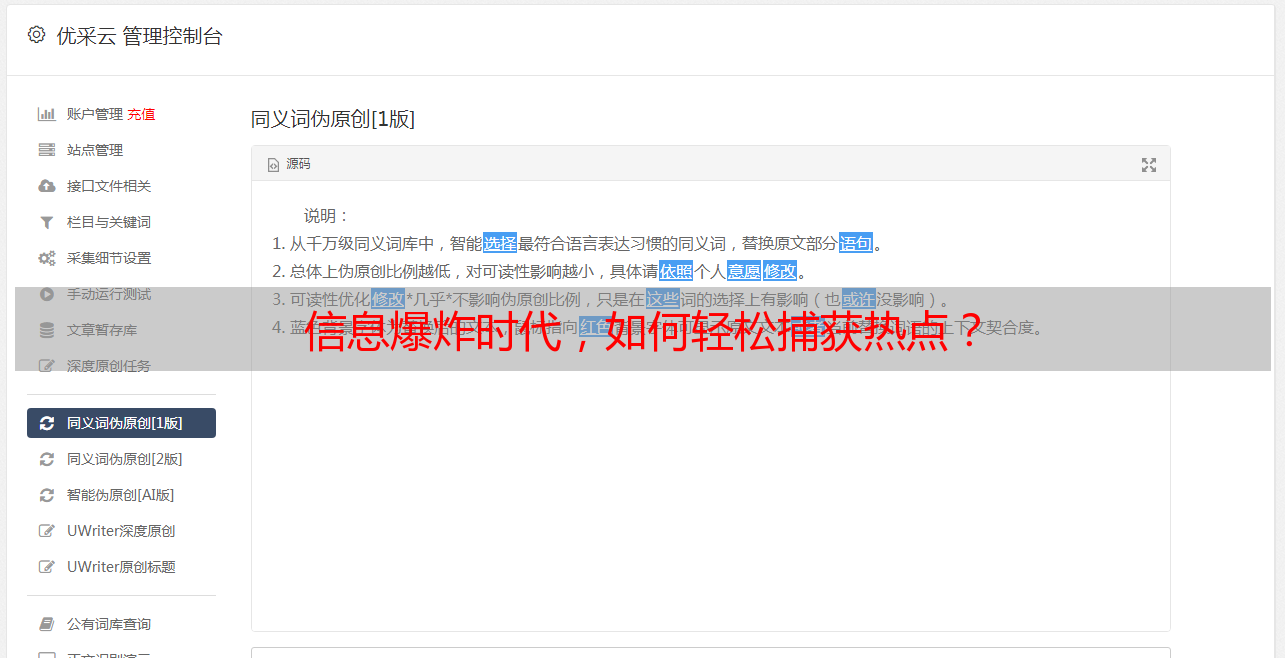This screenshot has width=1285, height=658.
Task: Click the 源码 source code button
Action: (x=289, y=164)
